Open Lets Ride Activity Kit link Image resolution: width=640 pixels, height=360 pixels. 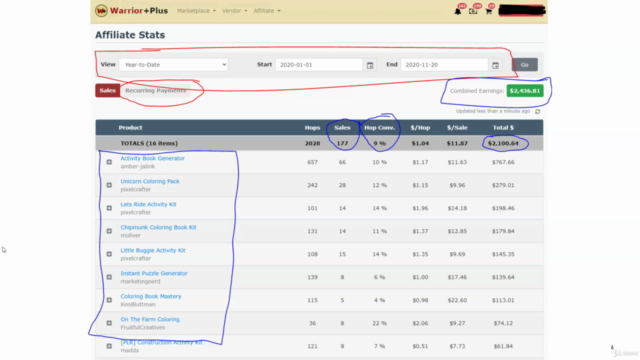click(148, 204)
